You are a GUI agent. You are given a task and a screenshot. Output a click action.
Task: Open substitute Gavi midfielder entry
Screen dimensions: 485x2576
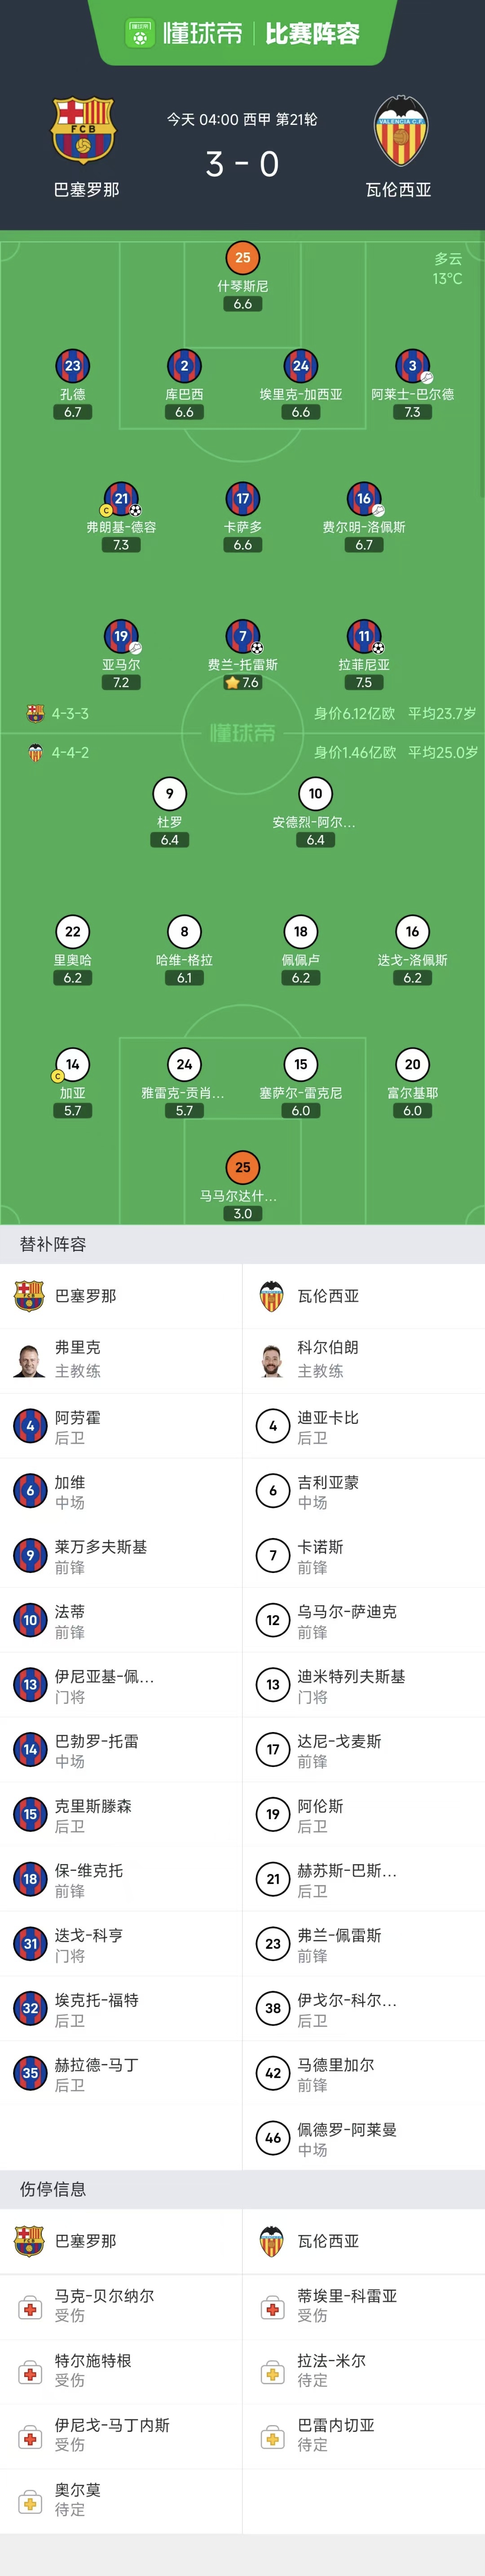tap(121, 1490)
